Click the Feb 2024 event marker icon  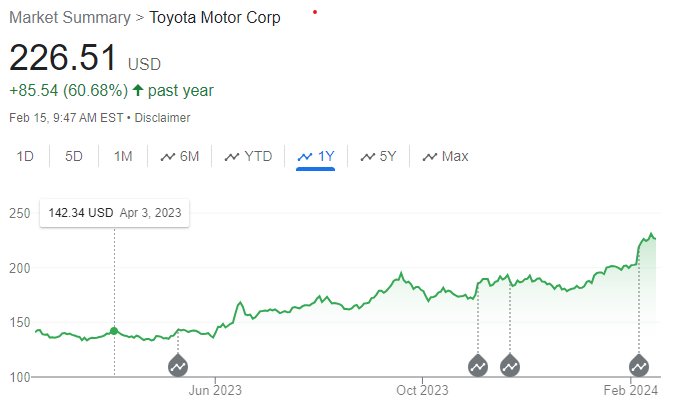(x=639, y=366)
